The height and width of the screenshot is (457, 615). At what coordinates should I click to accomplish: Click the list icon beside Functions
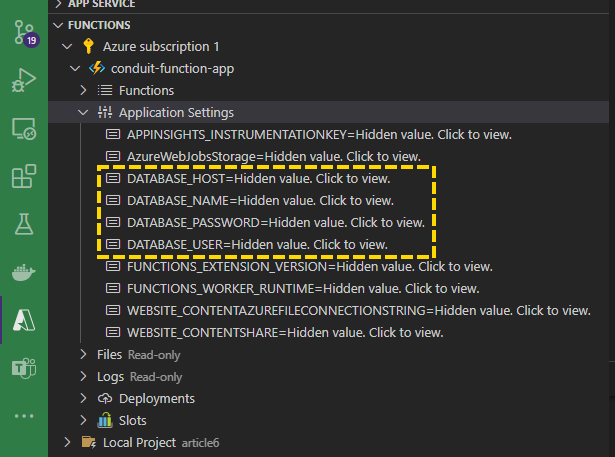coord(105,91)
